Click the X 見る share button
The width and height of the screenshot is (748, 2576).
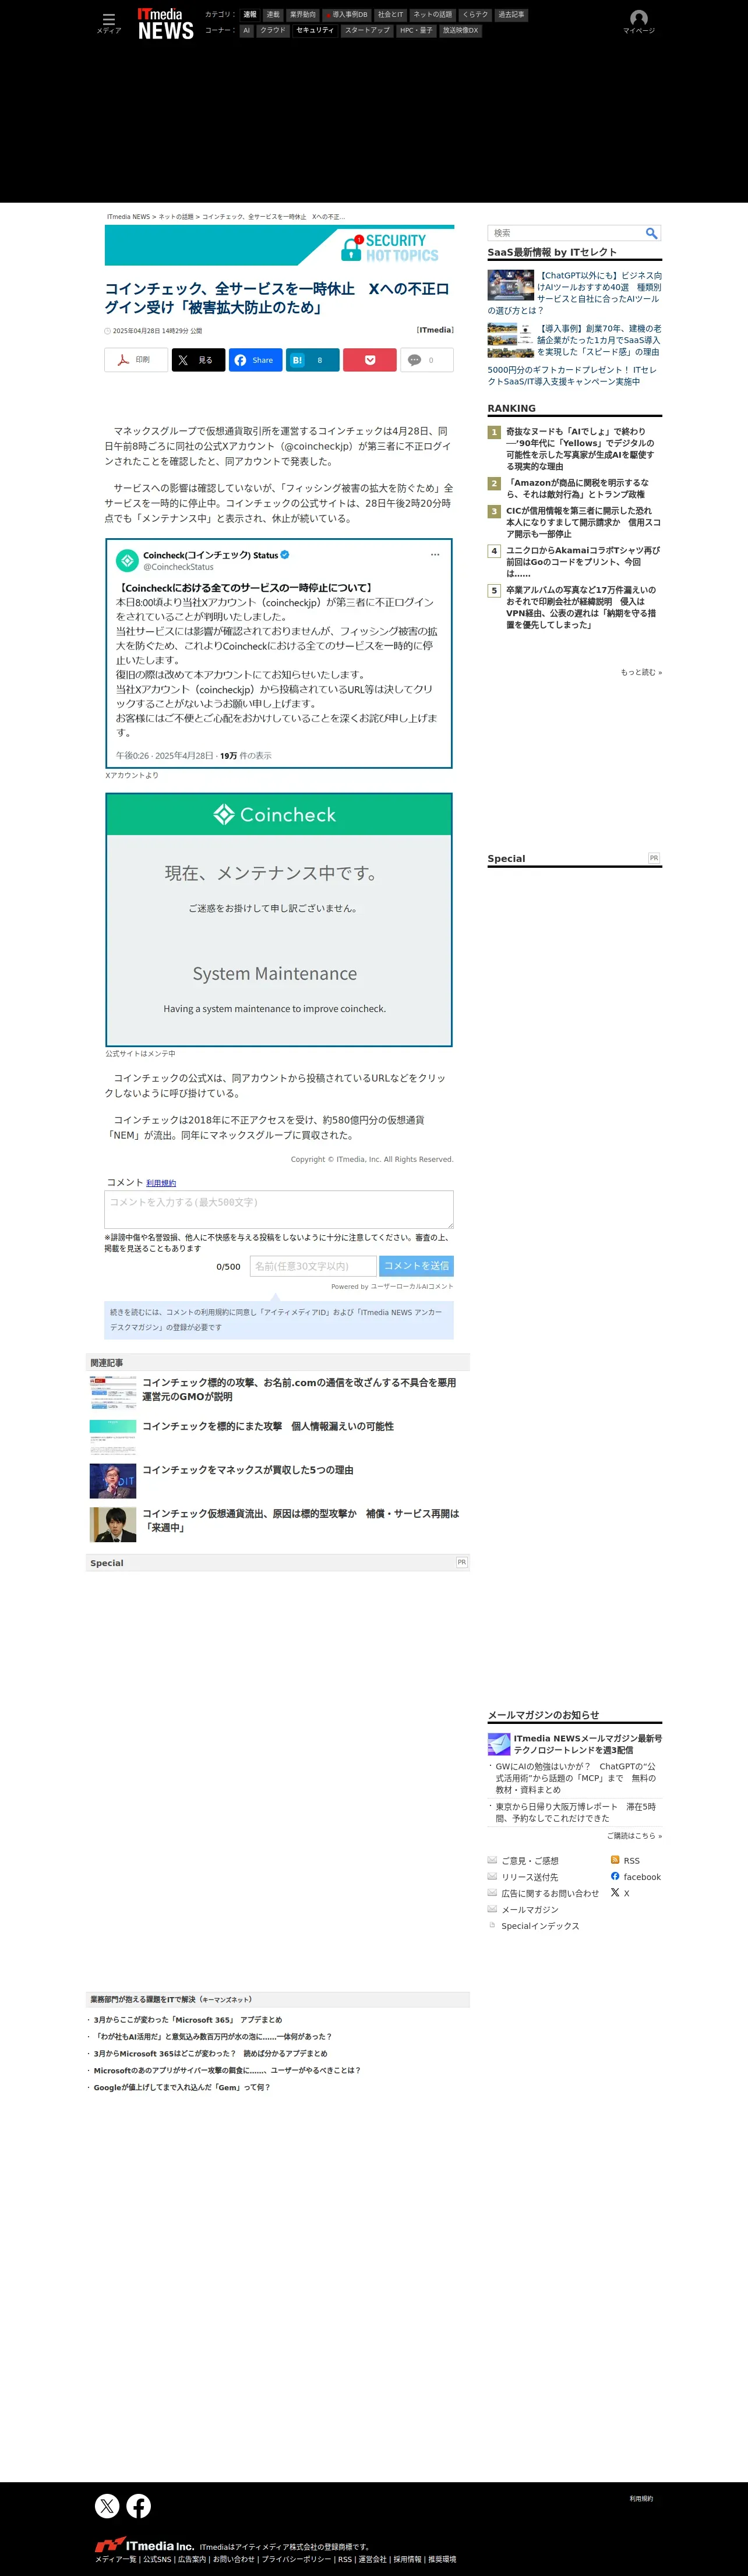pyautogui.click(x=198, y=360)
